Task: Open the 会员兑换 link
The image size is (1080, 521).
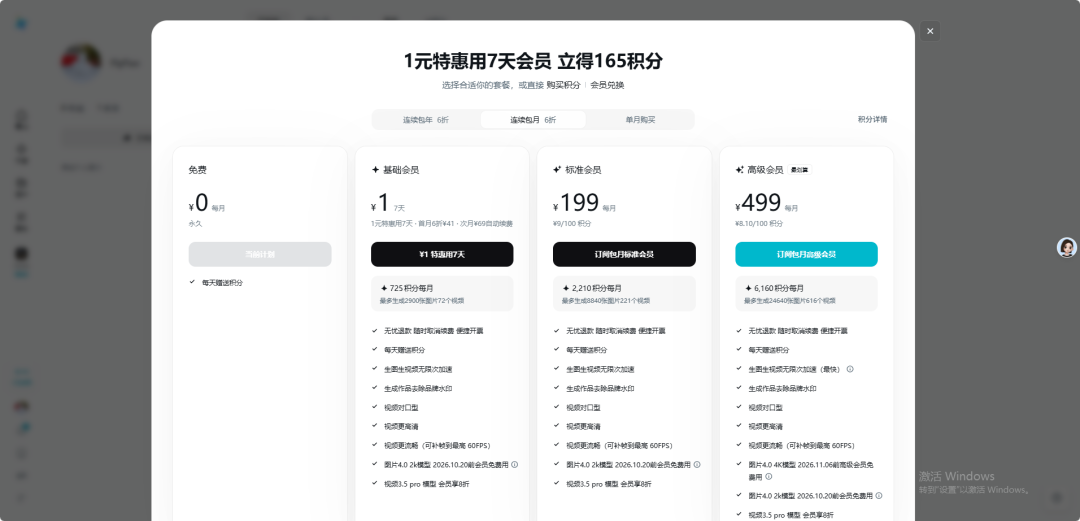Action: point(607,85)
